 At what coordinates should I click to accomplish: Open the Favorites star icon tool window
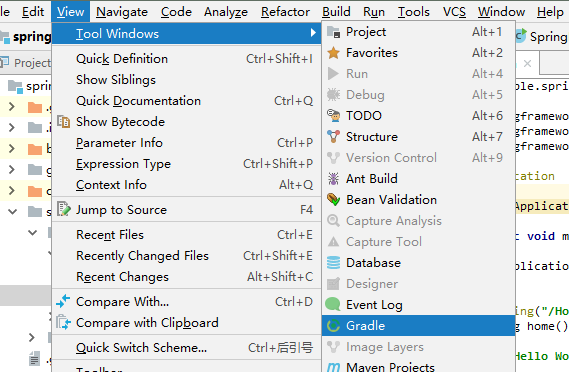point(333,53)
